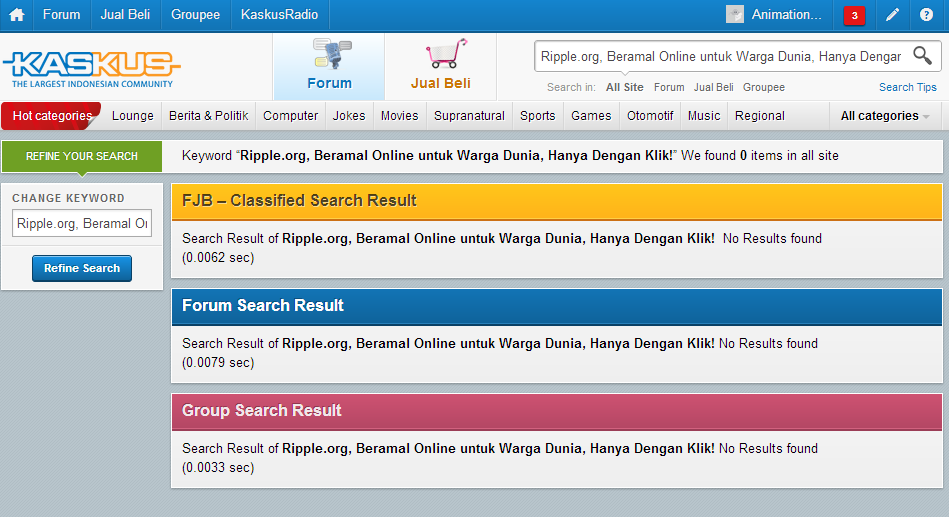The height and width of the screenshot is (517, 949).
Task: Switch to the Jual Beli cart tab
Action: pyautogui.click(x=441, y=67)
